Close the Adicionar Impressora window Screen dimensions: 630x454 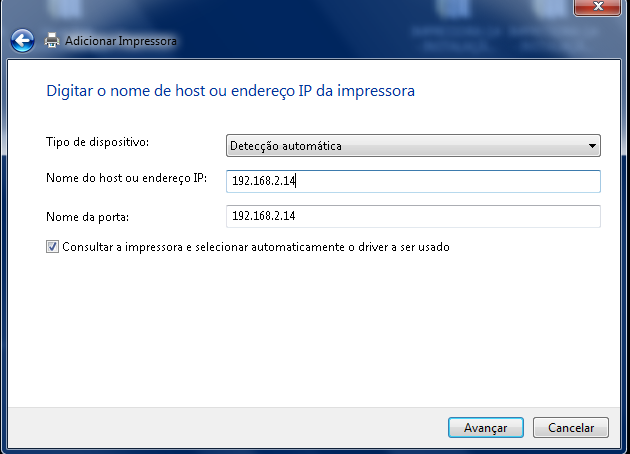pos(597,7)
